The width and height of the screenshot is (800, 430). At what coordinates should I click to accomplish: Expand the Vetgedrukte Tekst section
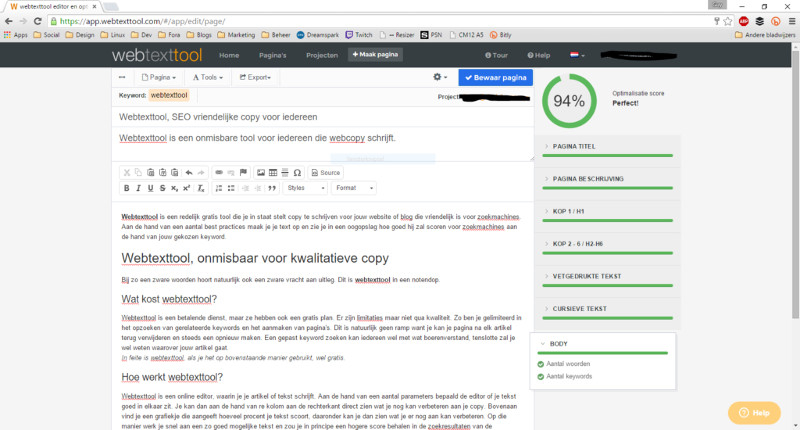coord(607,276)
